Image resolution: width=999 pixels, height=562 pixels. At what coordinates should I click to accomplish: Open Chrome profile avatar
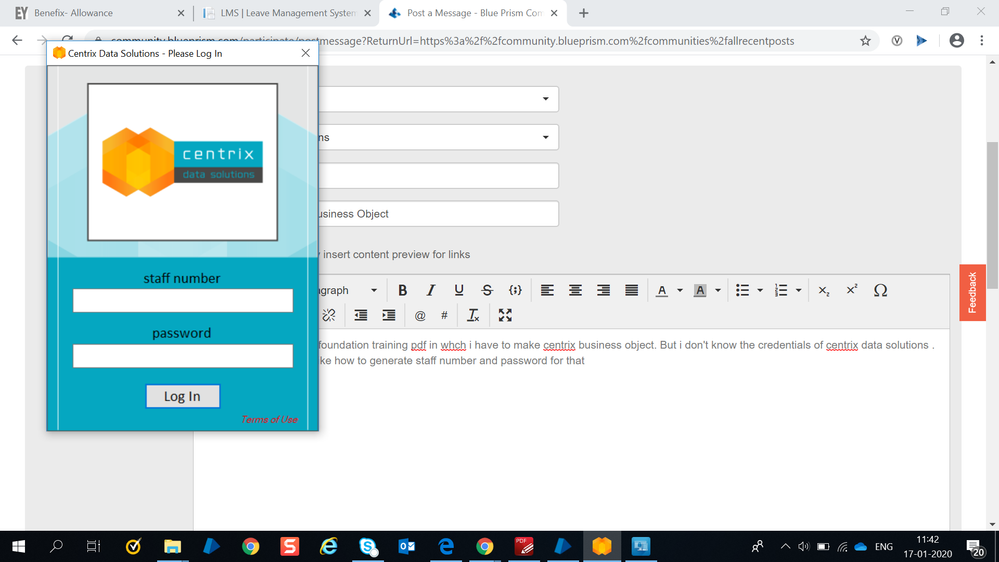click(x=956, y=41)
